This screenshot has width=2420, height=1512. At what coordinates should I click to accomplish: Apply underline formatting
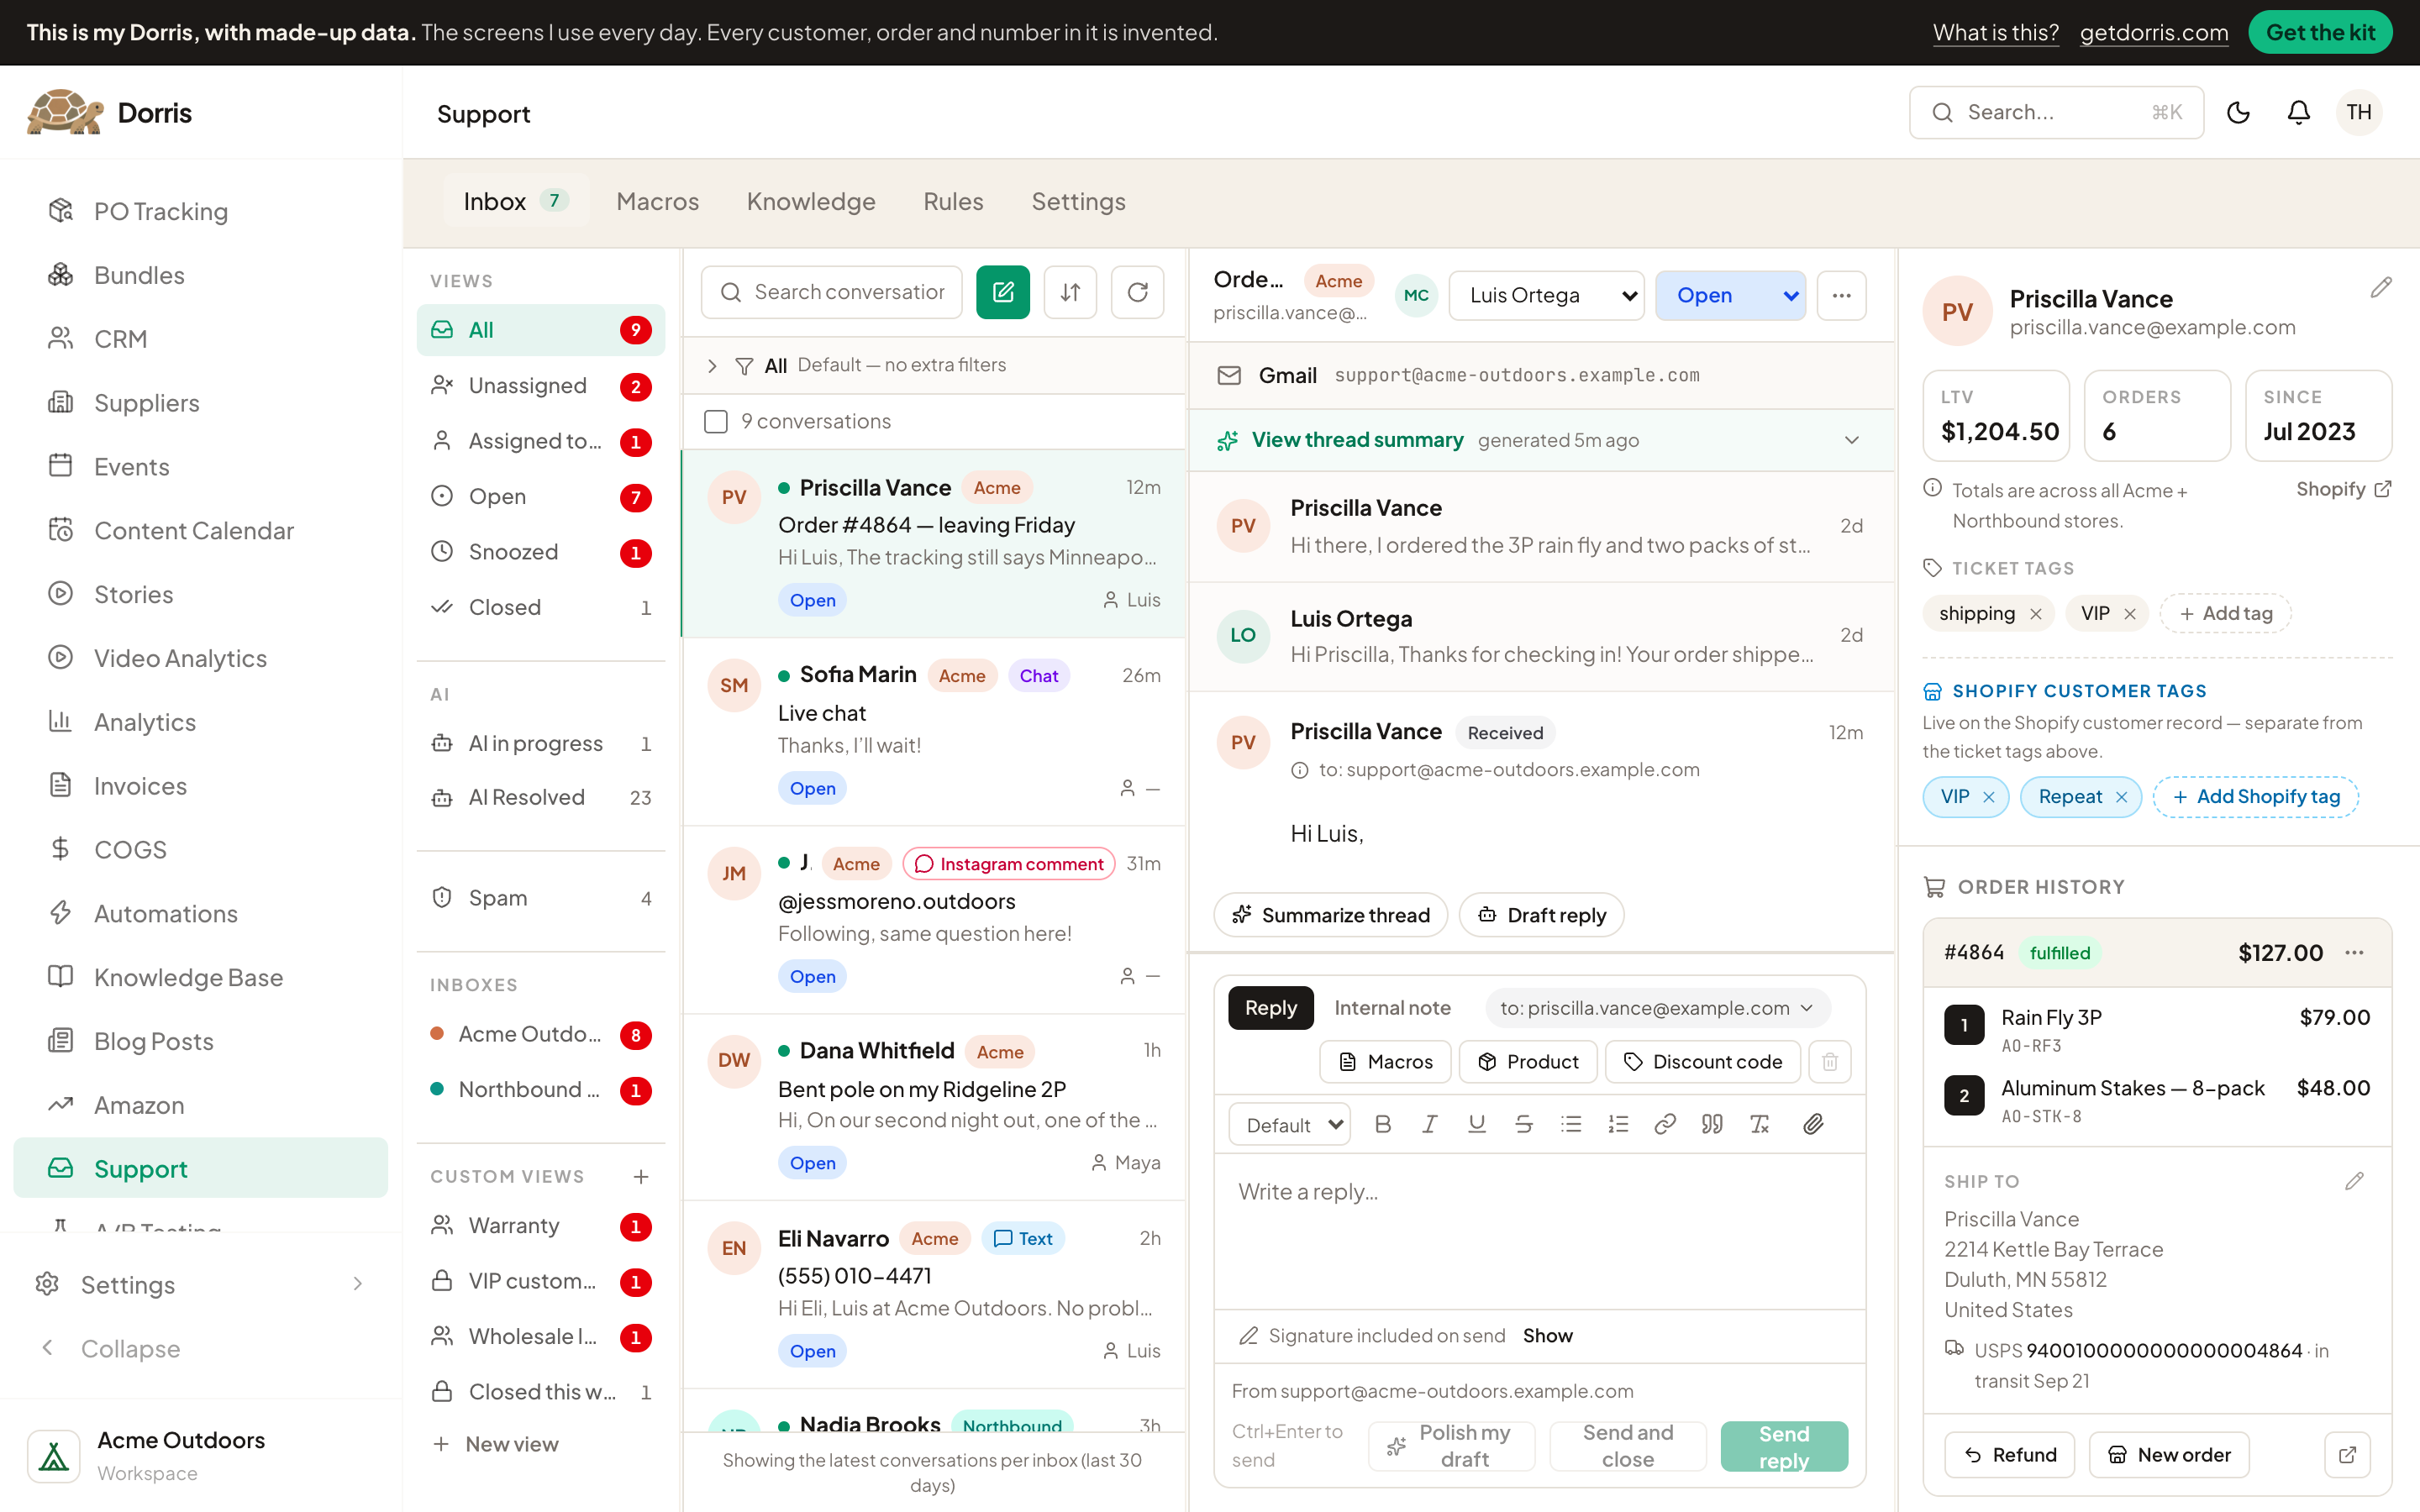click(1476, 1124)
